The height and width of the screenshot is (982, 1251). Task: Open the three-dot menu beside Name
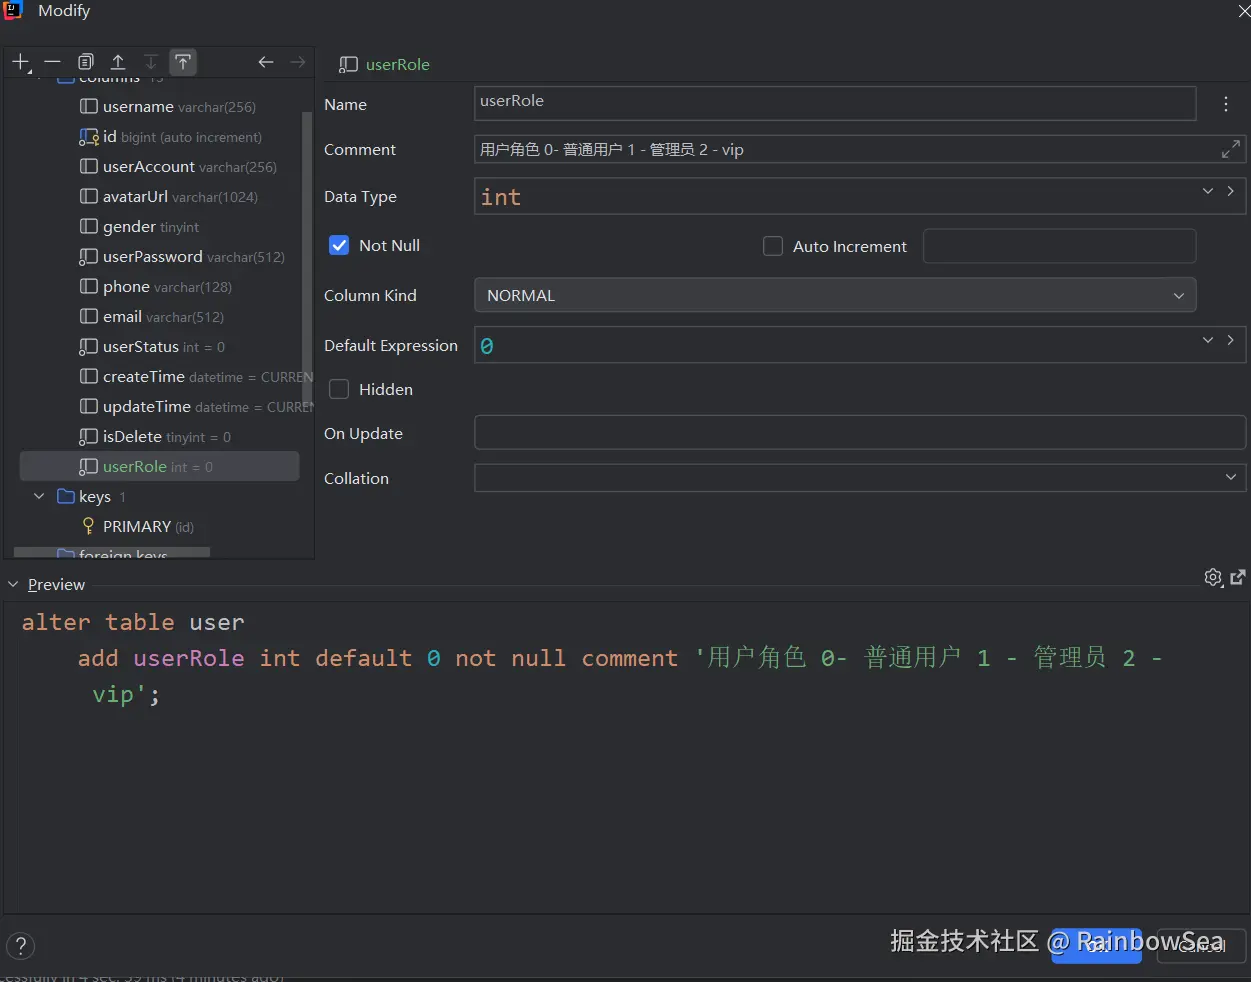pyautogui.click(x=1226, y=104)
